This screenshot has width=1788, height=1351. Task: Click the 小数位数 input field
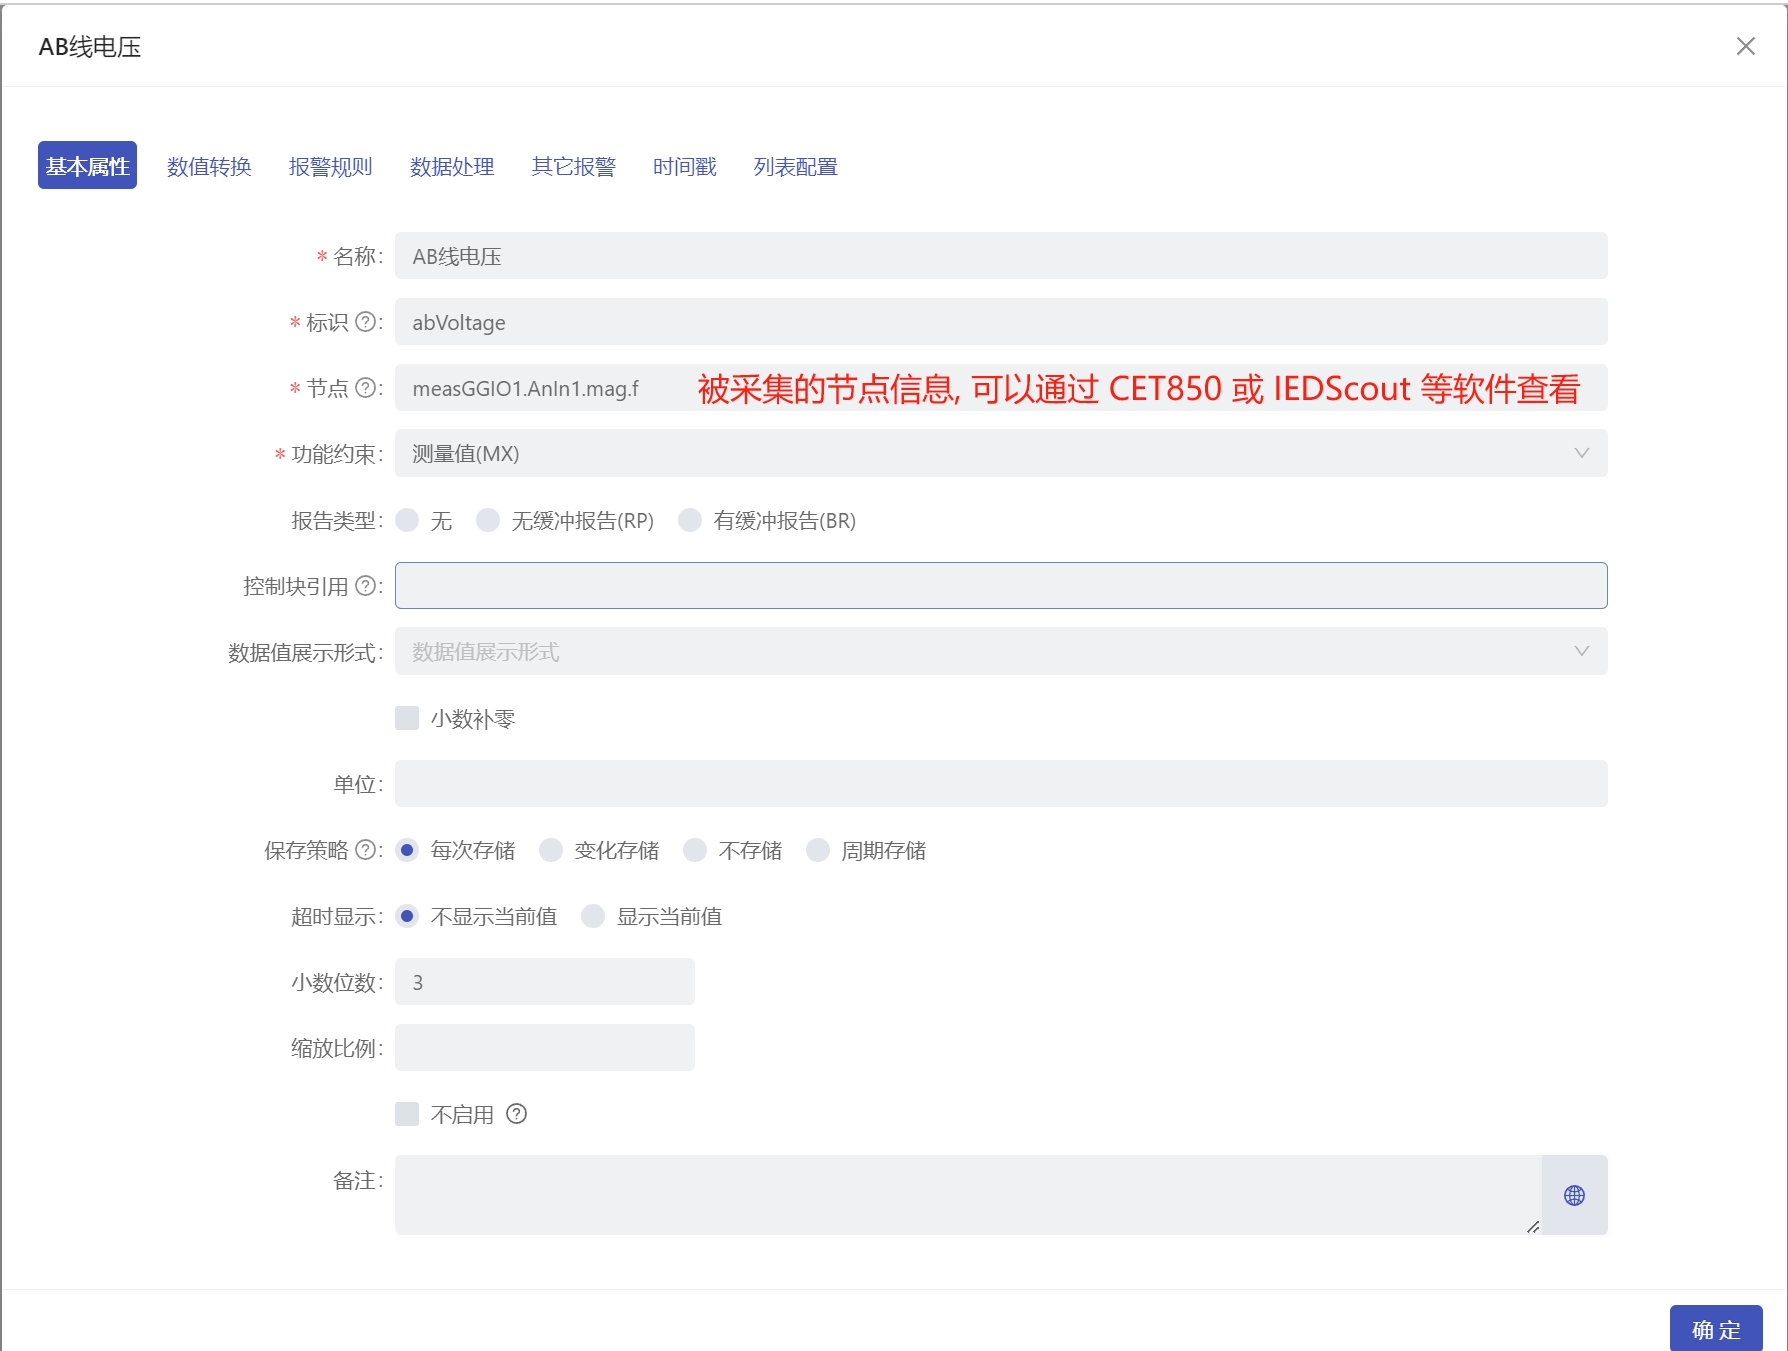pos(545,982)
